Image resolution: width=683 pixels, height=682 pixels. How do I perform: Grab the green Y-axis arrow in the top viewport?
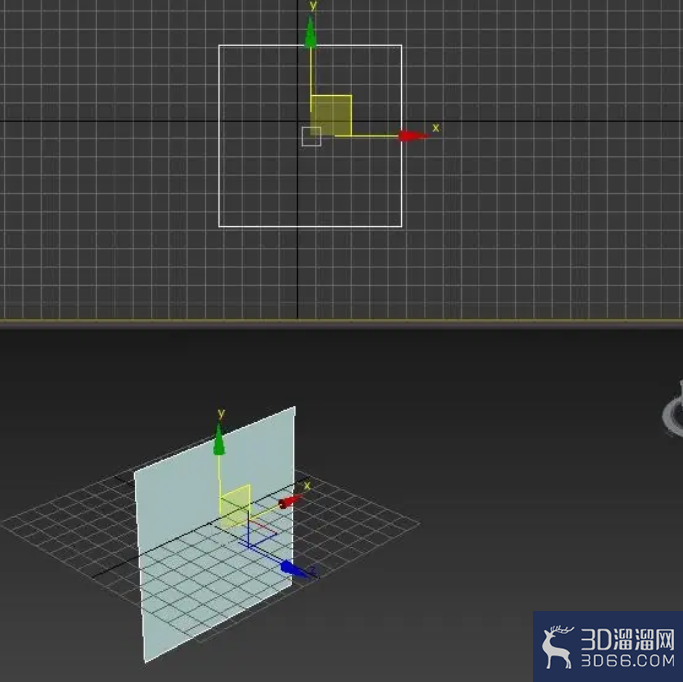(310, 32)
